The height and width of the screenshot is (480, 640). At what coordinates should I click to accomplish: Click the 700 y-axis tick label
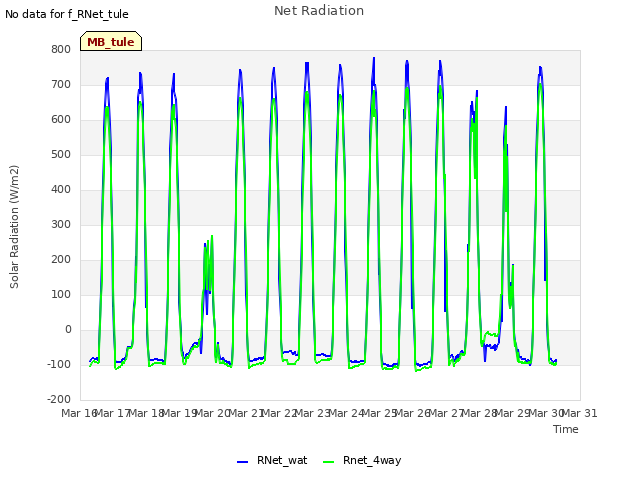point(61,84)
